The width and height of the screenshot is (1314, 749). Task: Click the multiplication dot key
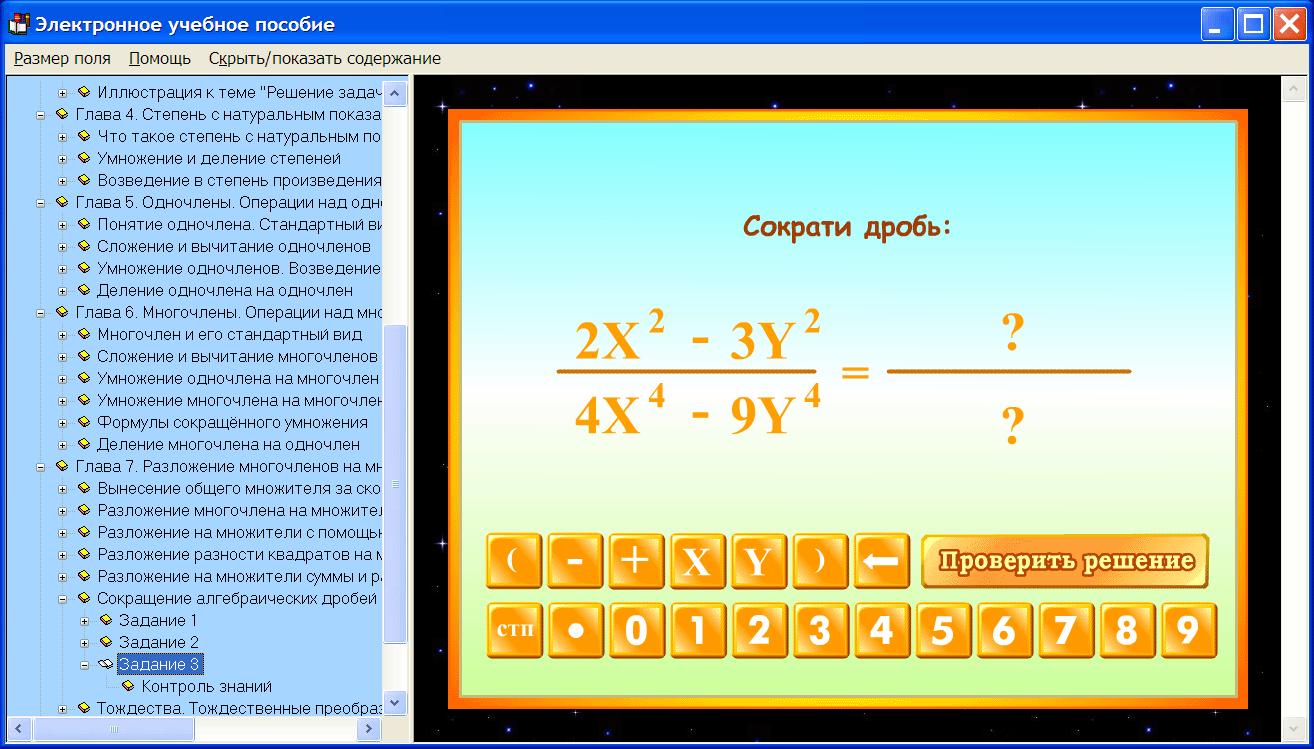pos(575,630)
